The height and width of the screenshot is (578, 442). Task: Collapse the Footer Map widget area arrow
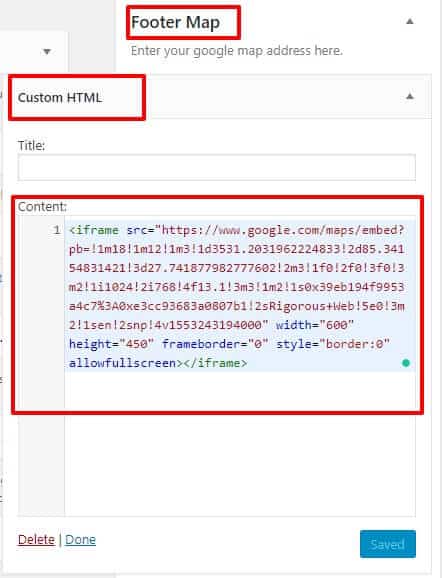(410, 22)
